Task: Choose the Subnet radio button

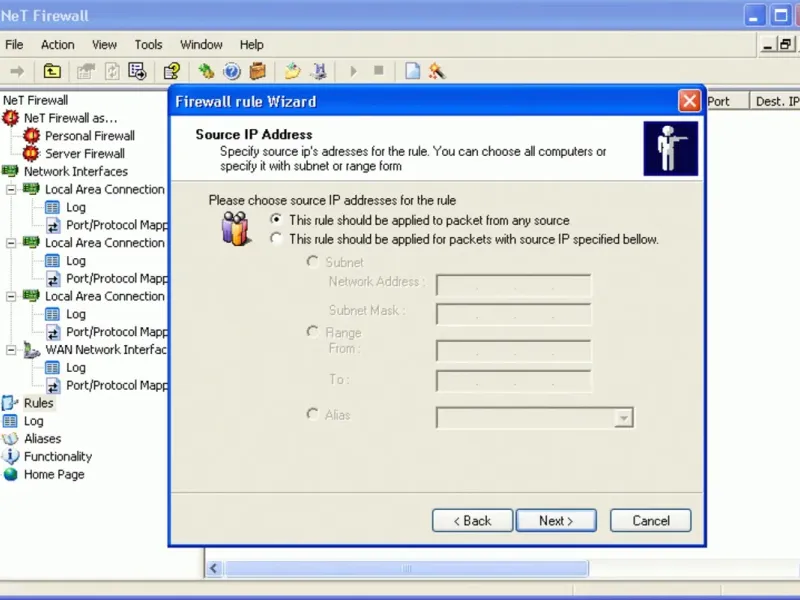Action: pyautogui.click(x=312, y=262)
